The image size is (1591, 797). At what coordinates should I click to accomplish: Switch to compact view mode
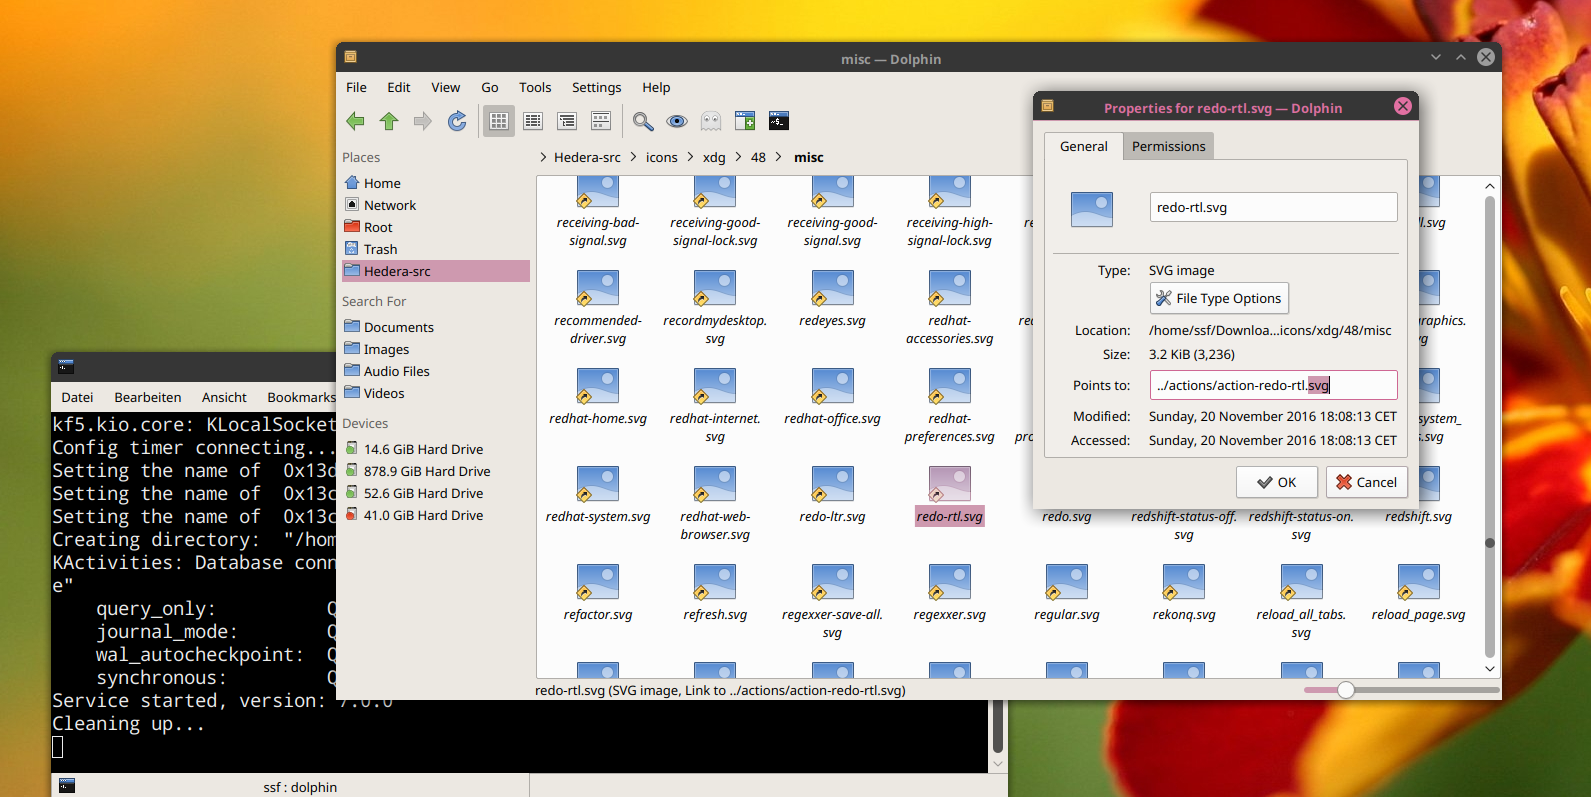coord(533,121)
